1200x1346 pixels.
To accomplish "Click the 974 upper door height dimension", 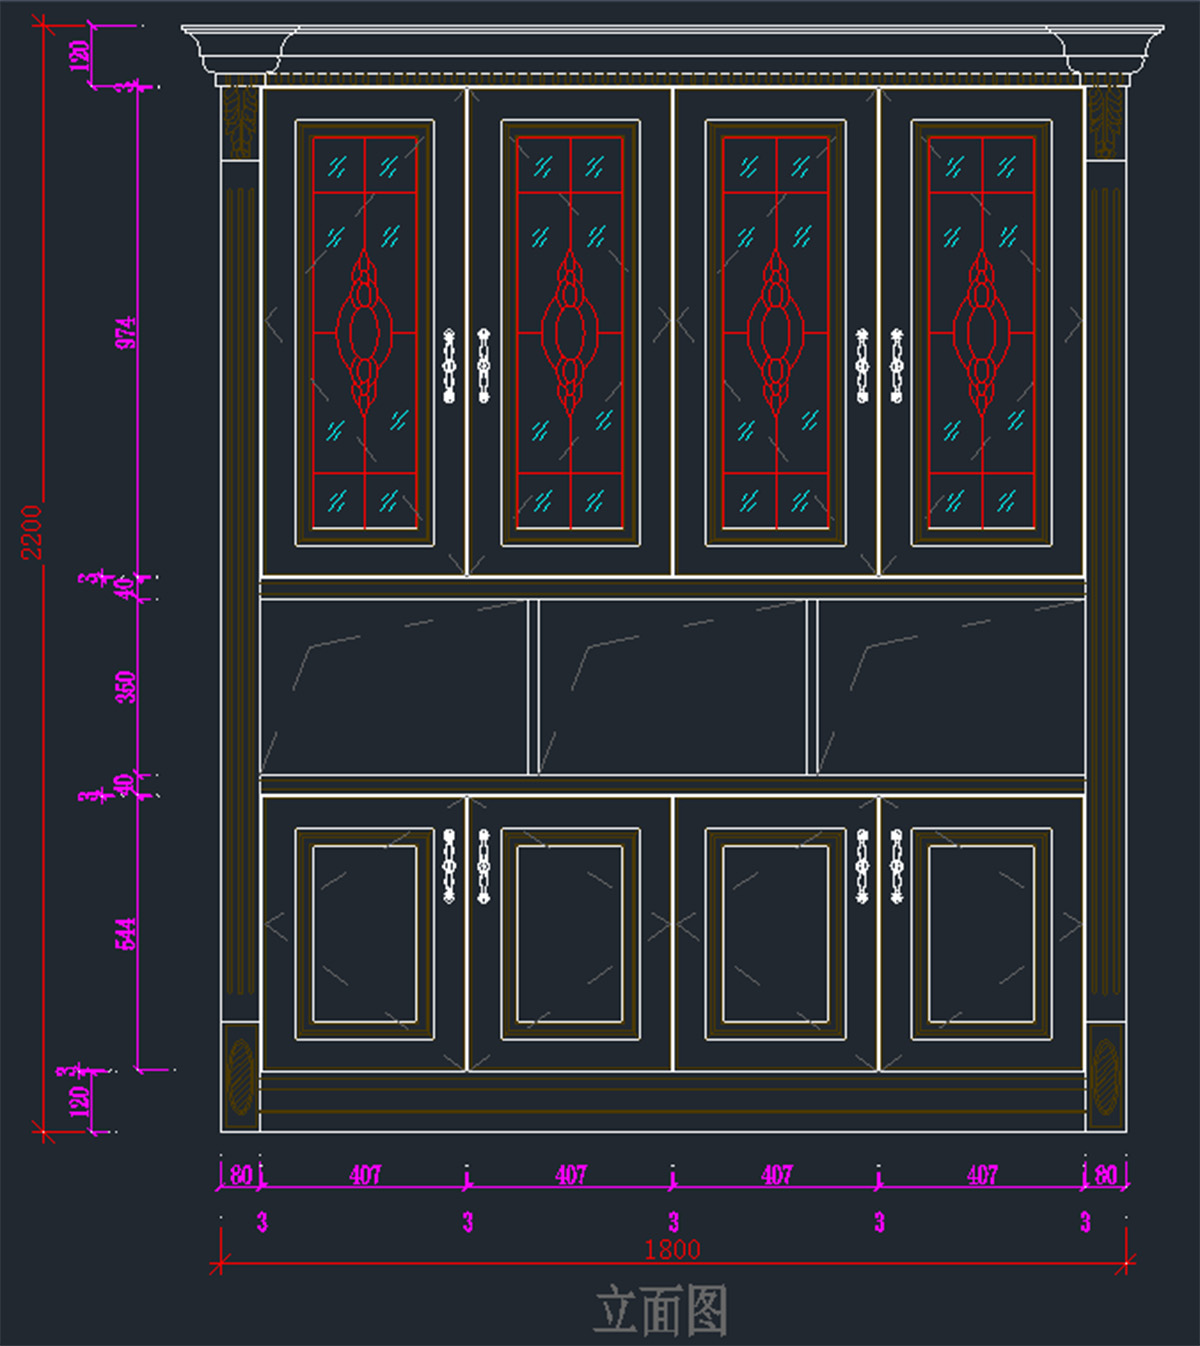I will (126, 333).
